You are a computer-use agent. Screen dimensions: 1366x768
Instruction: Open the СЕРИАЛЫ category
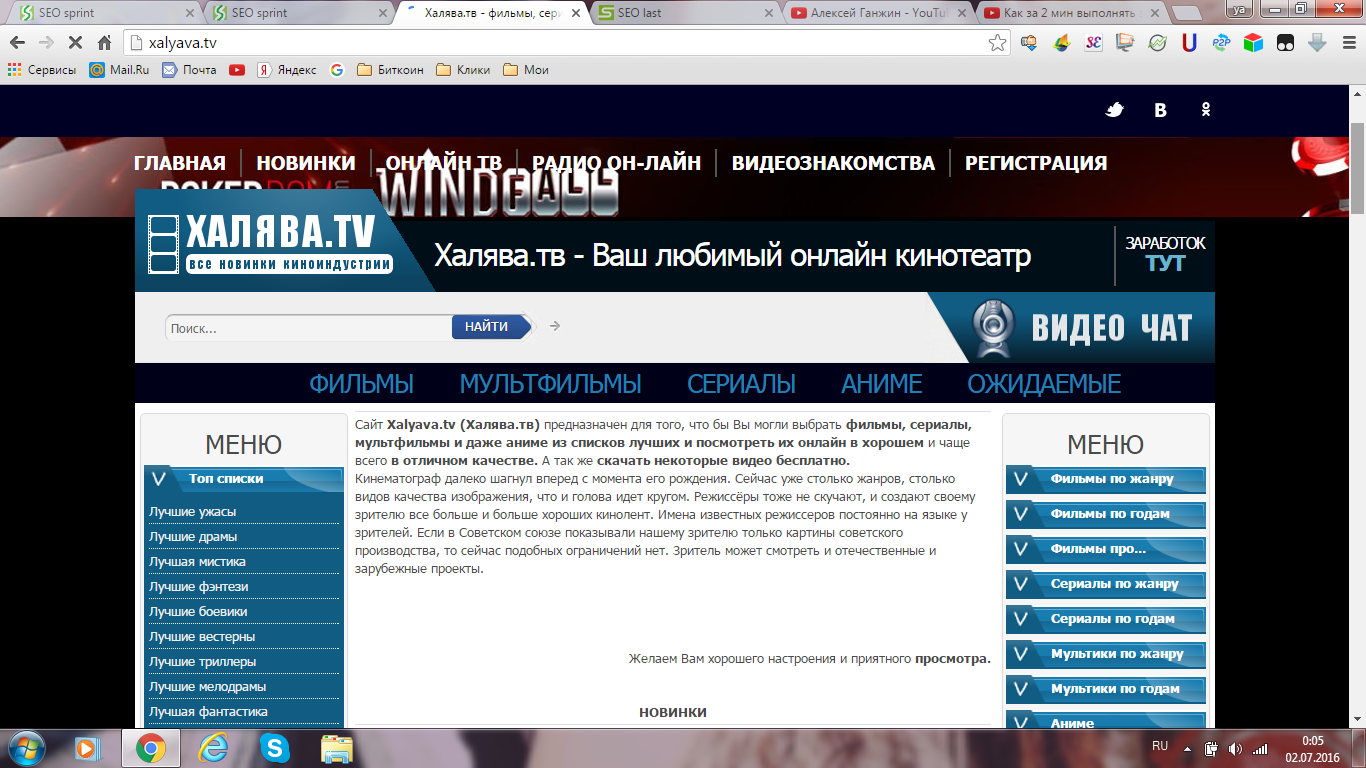pos(741,384)
